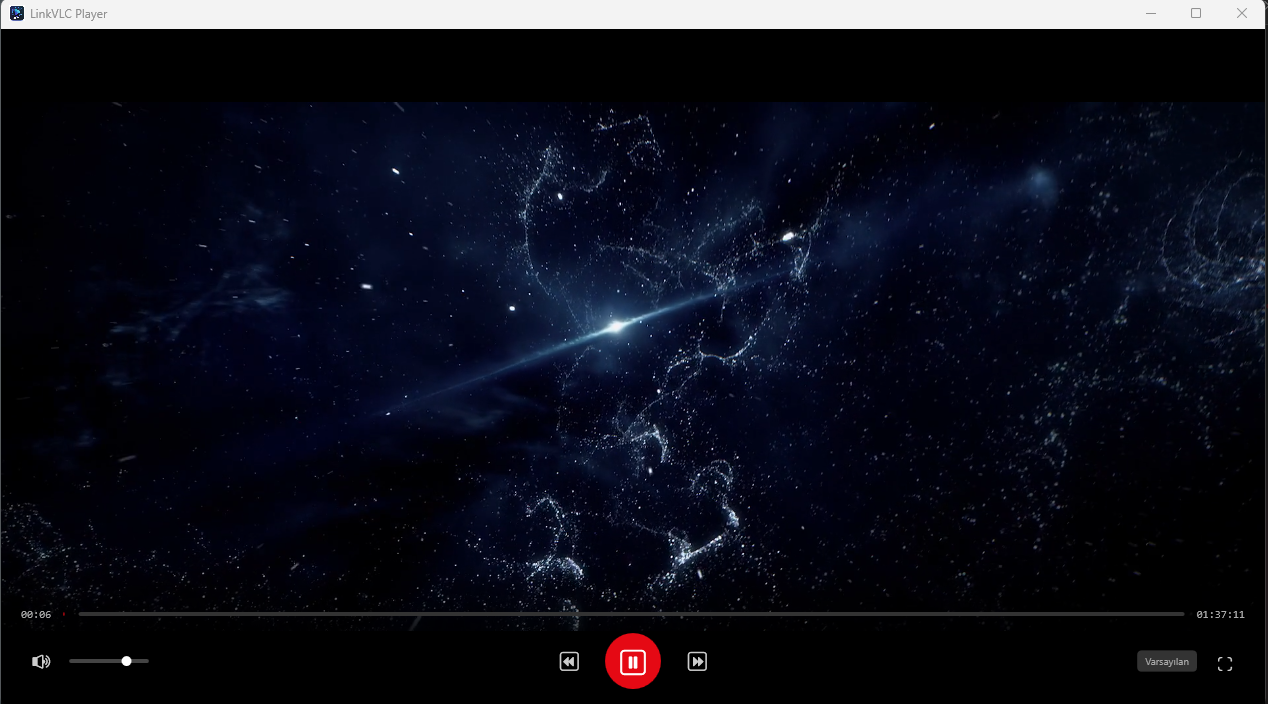
Task: Click the LinkVLC Player window title text
Action: (x=69, y=14)
